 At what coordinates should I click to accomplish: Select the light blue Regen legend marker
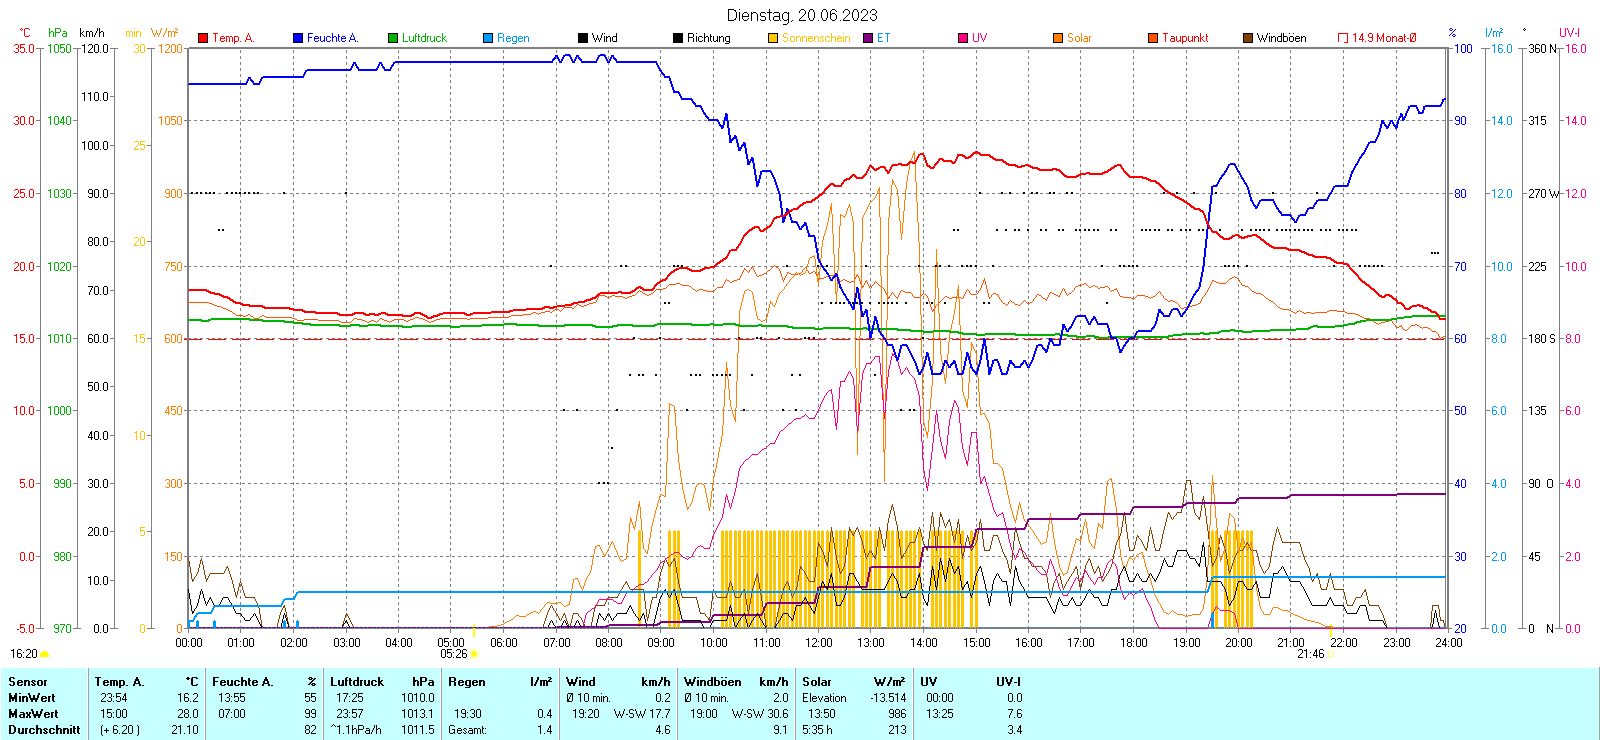[488, 38]
